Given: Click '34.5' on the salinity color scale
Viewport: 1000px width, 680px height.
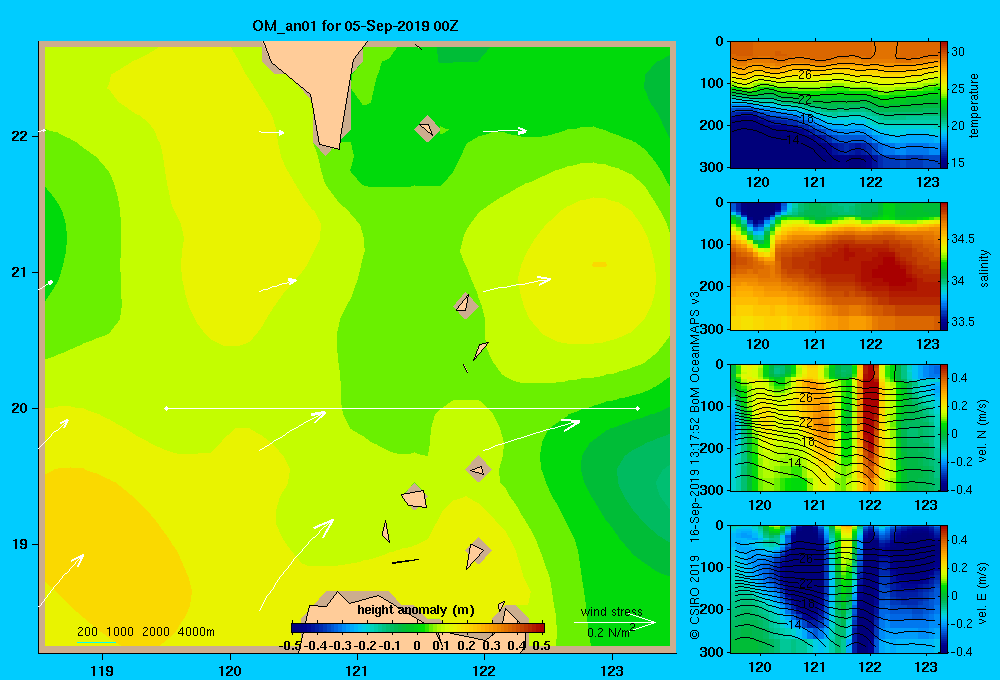Looking at the screenshot, I should [x=963, y=239].
